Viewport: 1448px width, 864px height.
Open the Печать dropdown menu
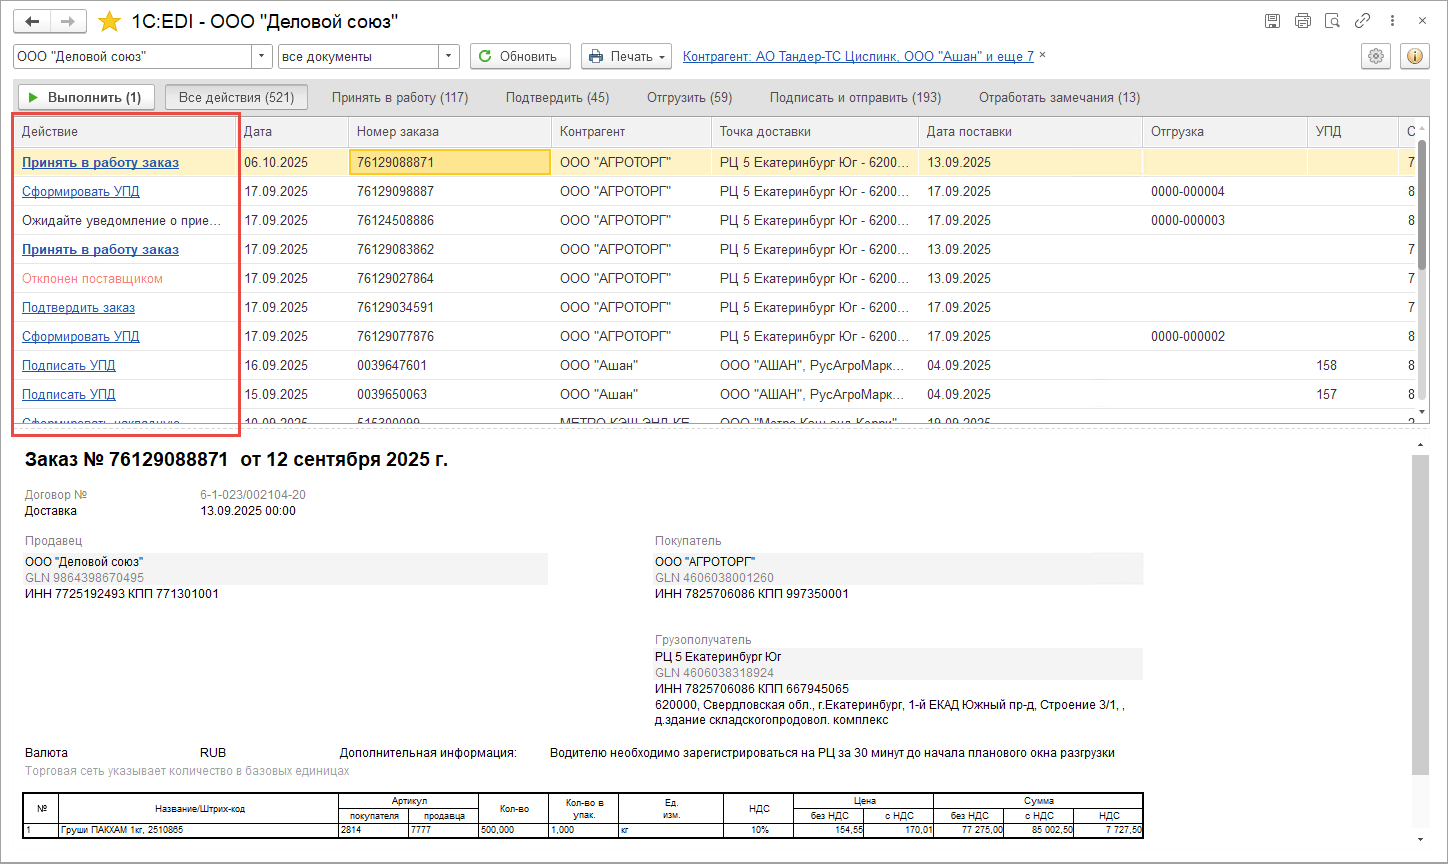pos(626,57)
